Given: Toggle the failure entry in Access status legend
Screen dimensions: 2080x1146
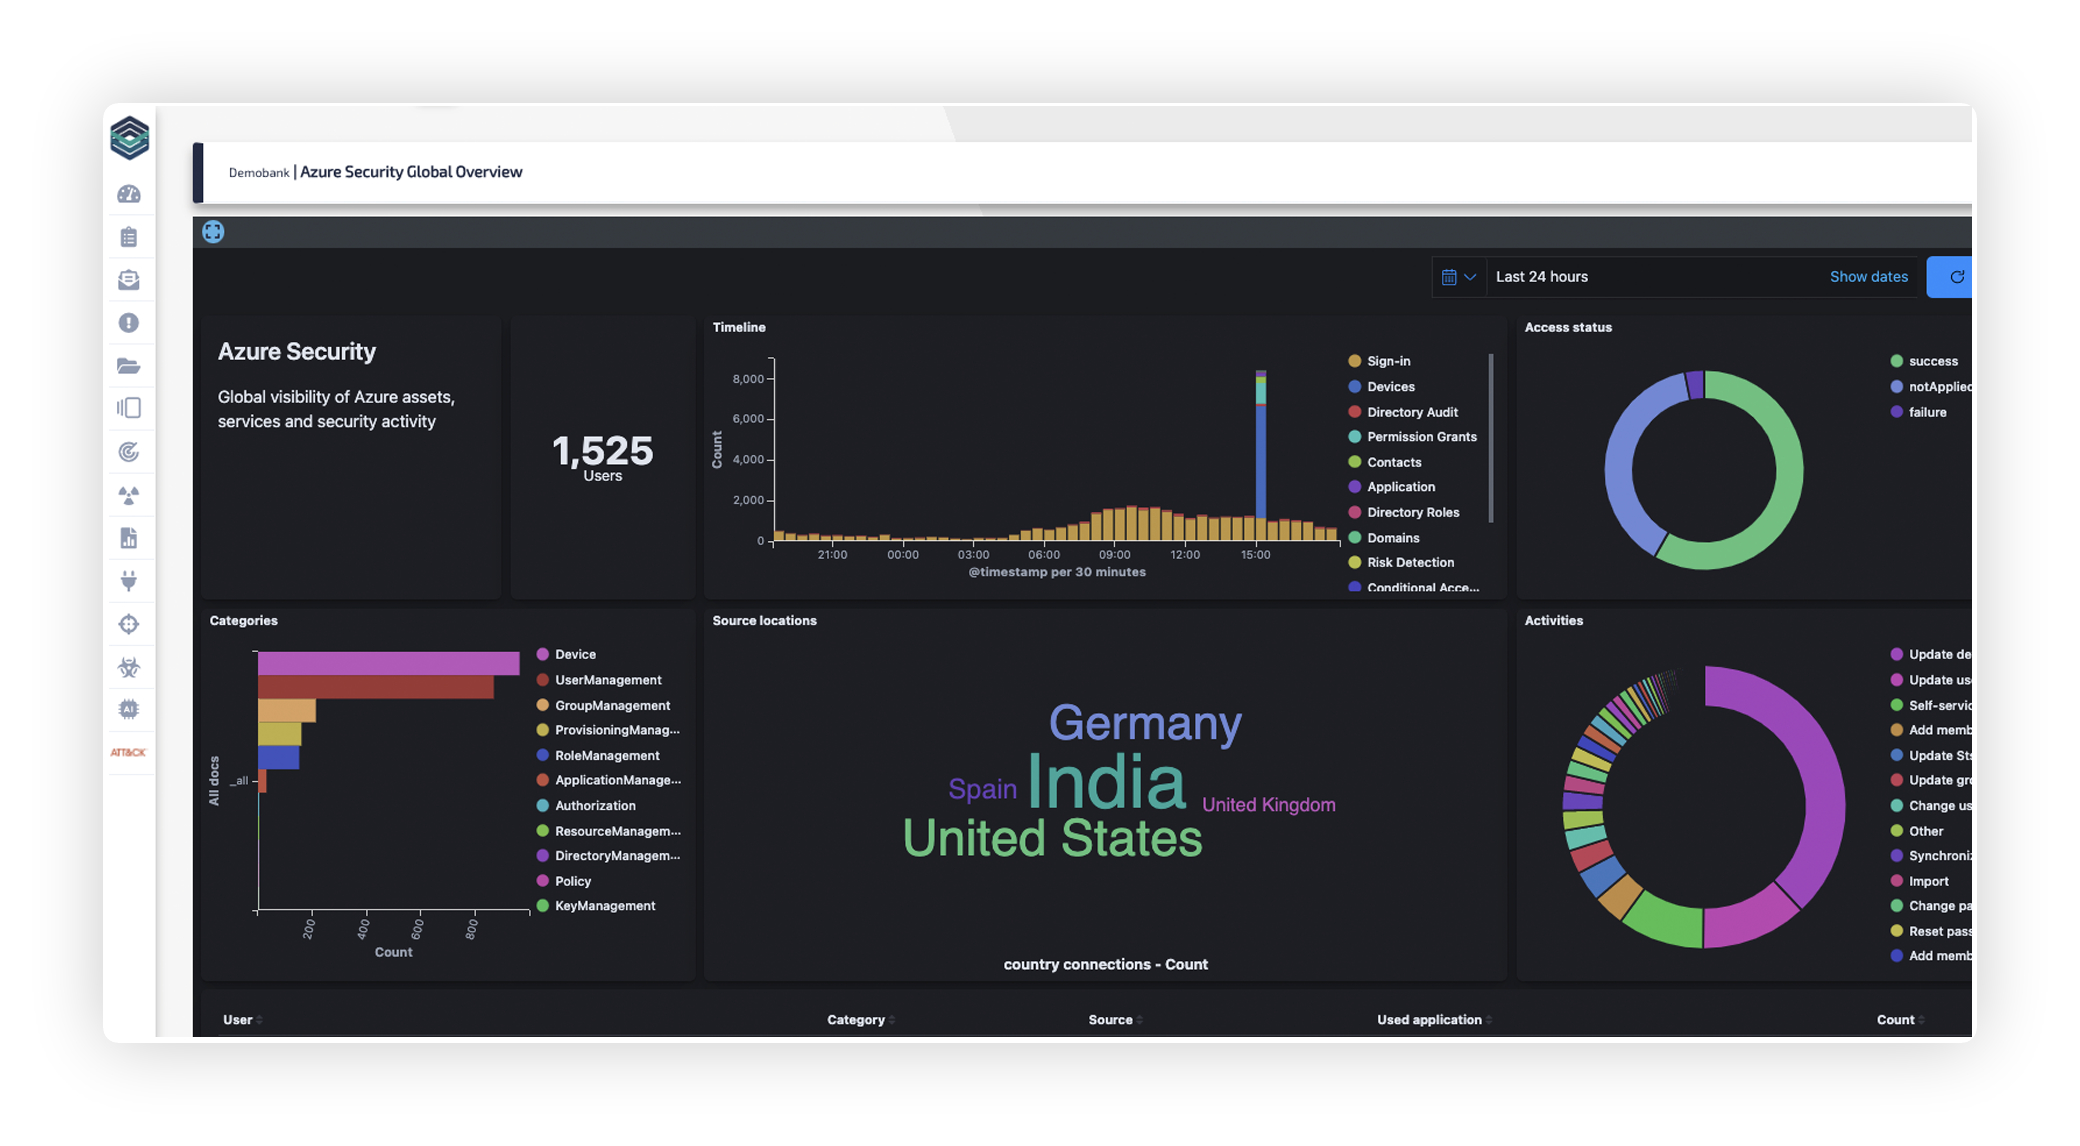Looking at the screenshot, I should (1927, 412).
